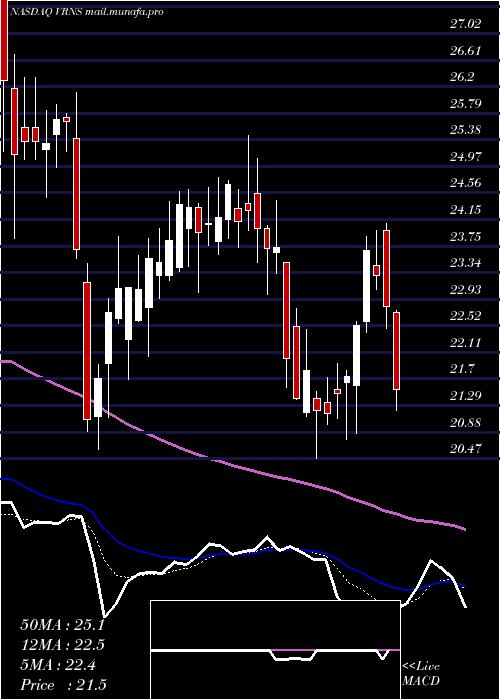Click the last red candlestick on the right

396,351
